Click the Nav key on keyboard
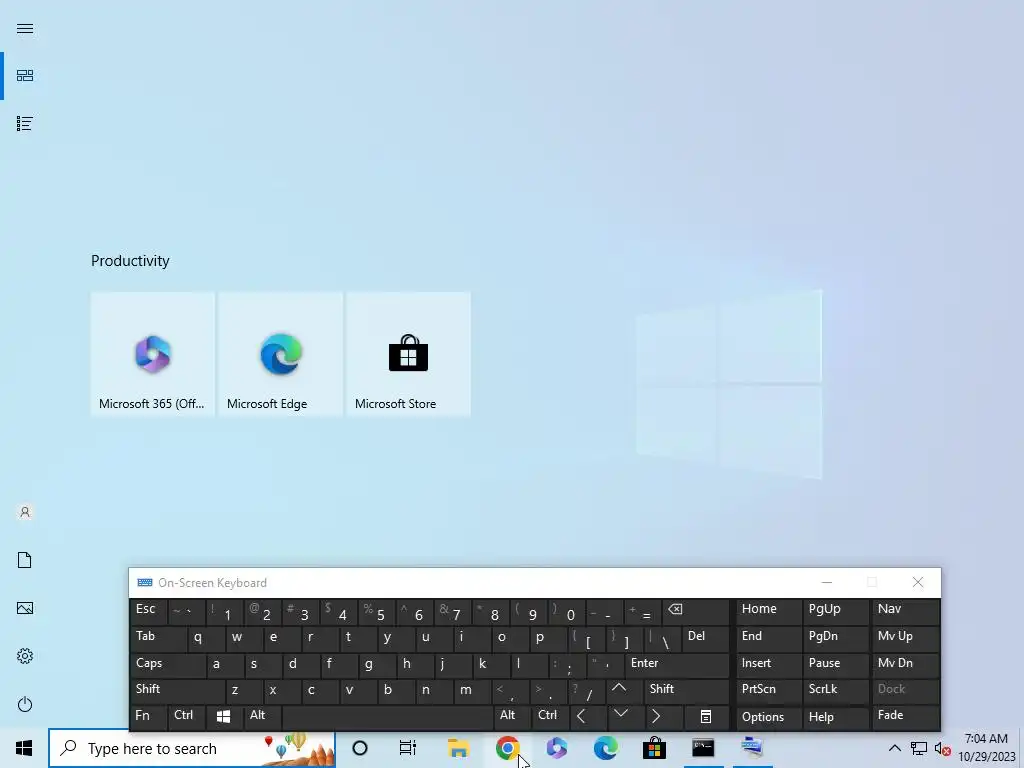 click(906, 611)
